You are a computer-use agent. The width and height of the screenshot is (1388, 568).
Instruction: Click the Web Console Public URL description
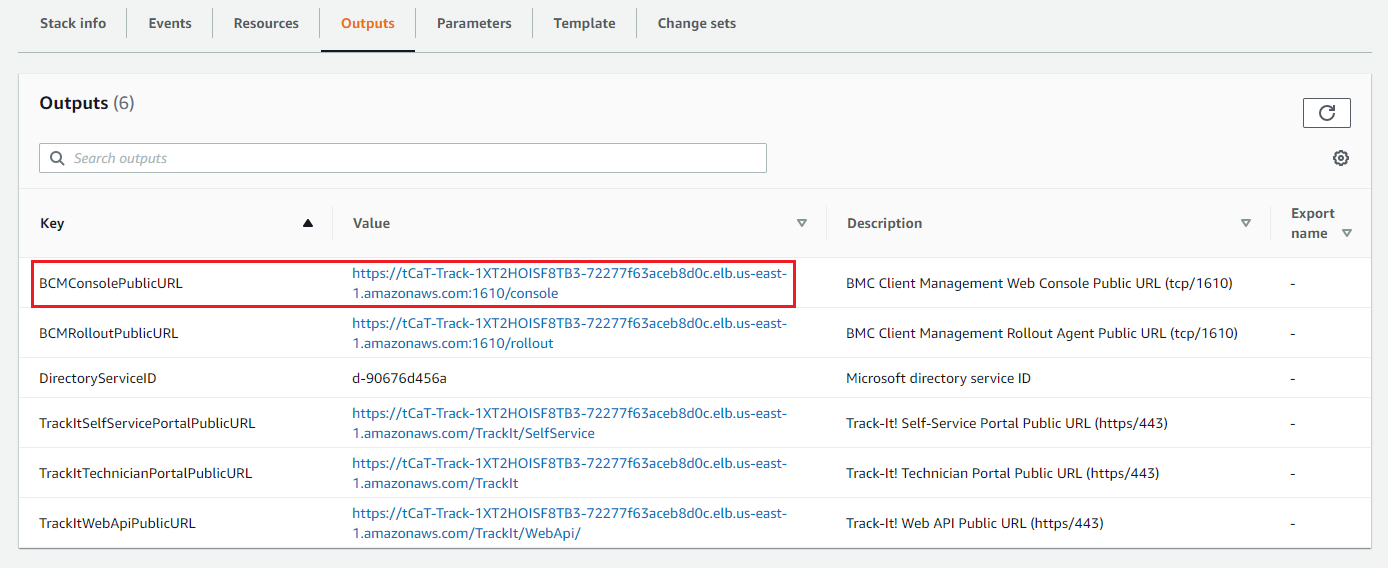coord(1039,283)
